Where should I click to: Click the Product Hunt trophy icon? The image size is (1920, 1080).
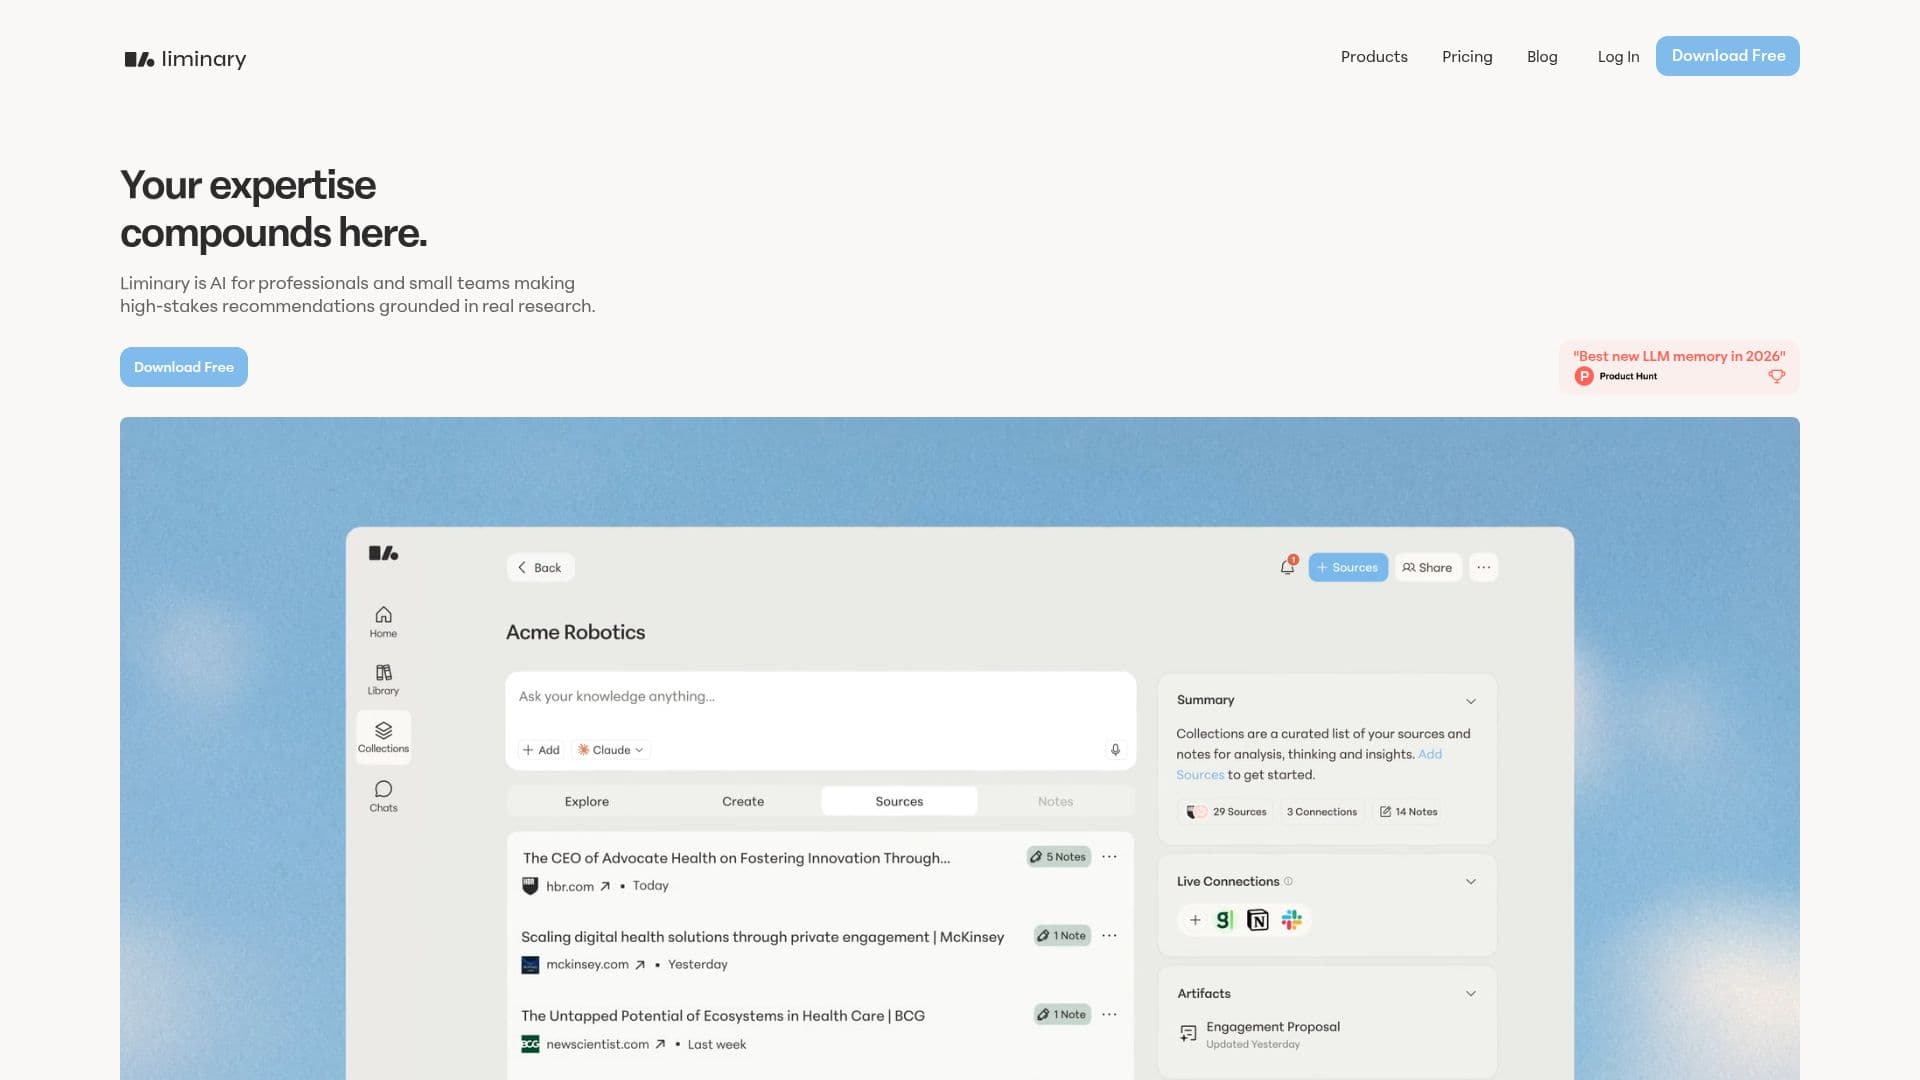click(1776, 376)
